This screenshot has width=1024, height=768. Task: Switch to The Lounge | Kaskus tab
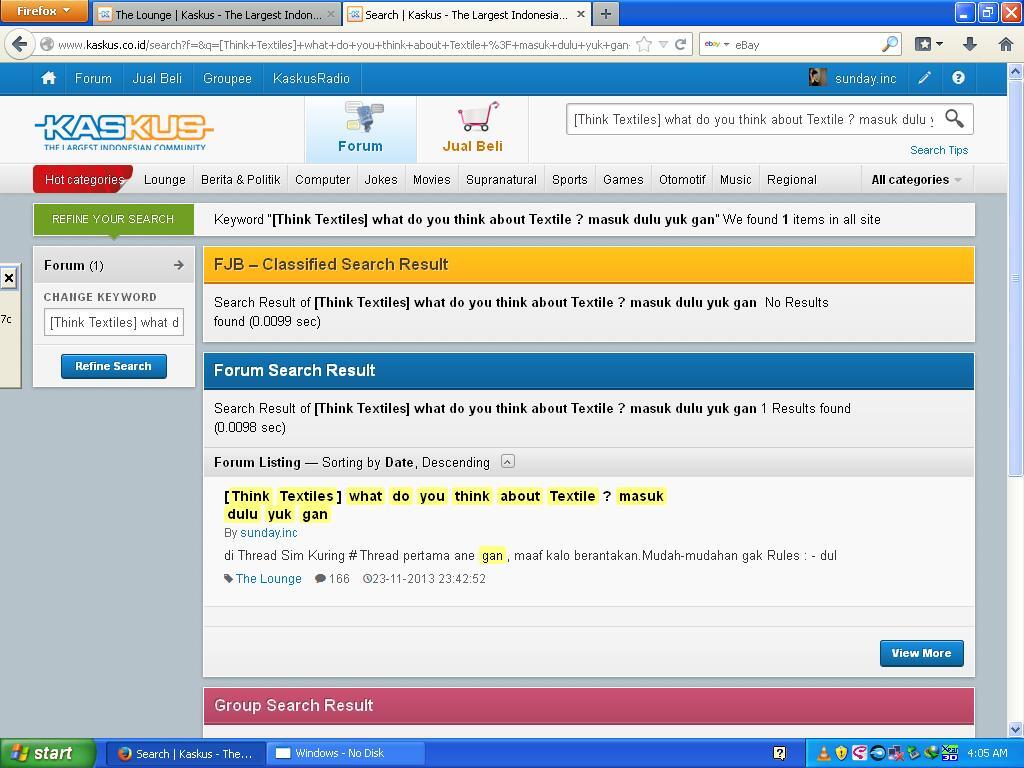click(x=217, y=14)
